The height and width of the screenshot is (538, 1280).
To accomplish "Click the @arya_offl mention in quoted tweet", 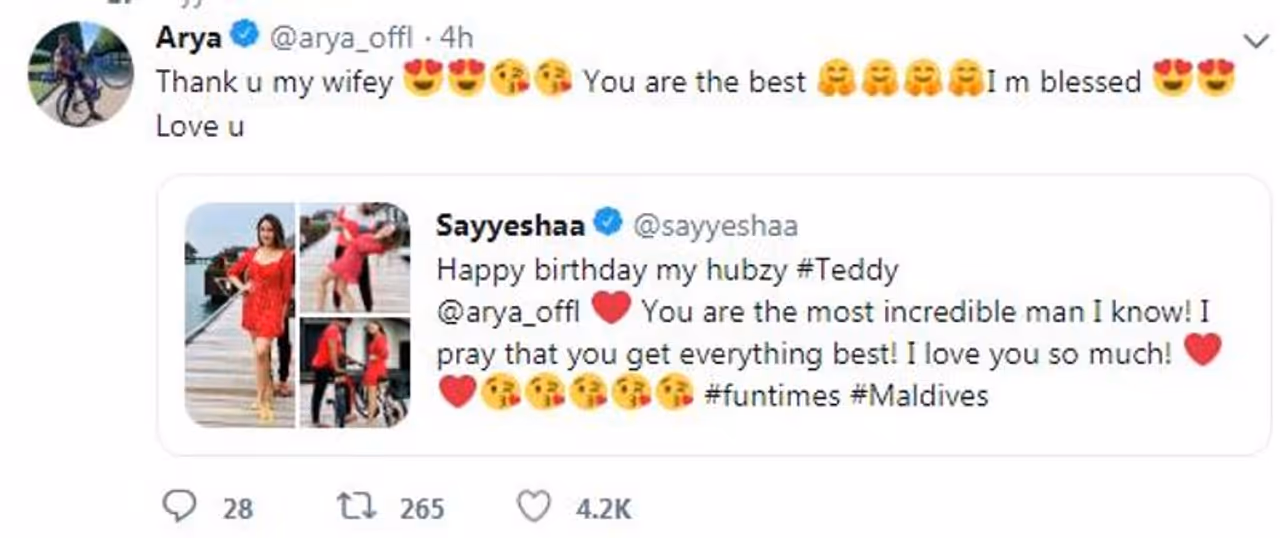I will [508, 311].
